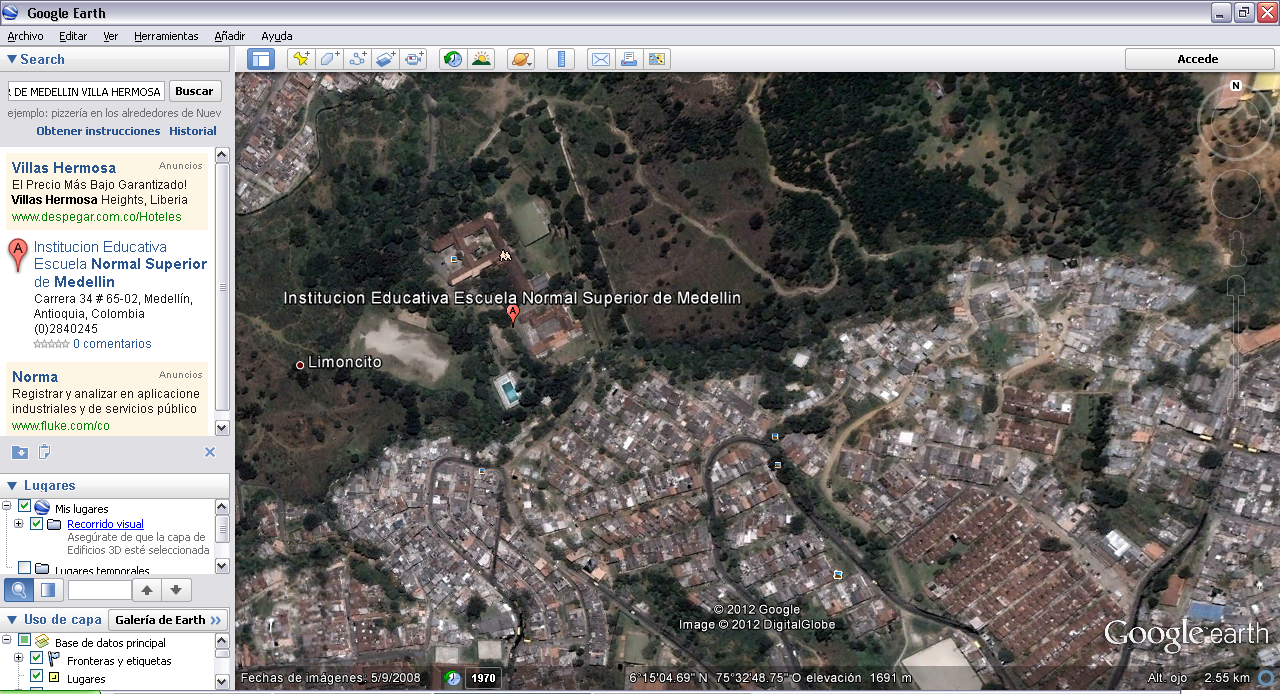Clear search results with the X

click(210, 452)
